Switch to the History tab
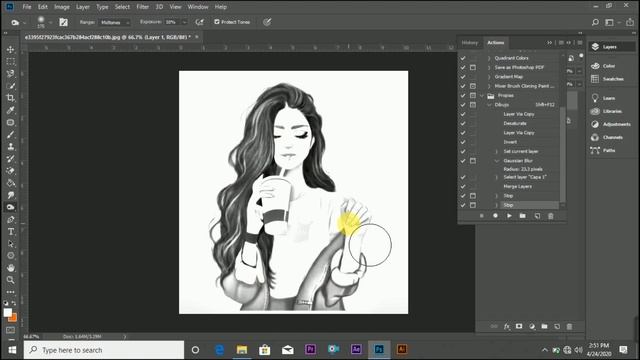Viewport: 640px width, 360px height. coord(470,42)
